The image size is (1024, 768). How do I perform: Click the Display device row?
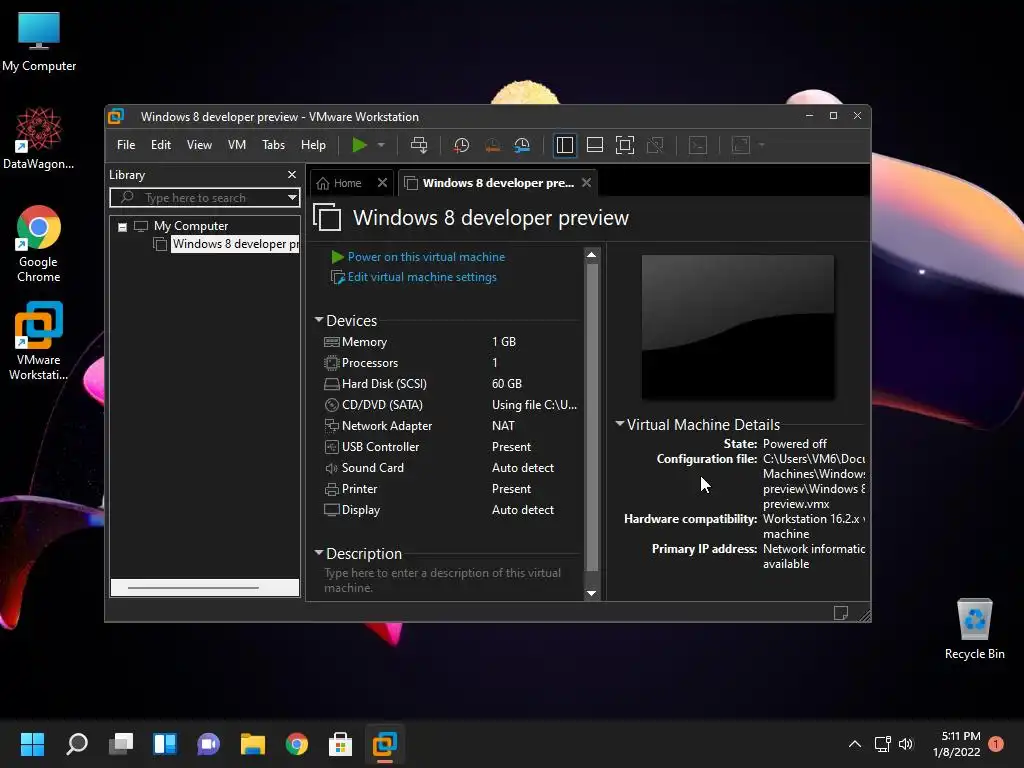[451, 509]
